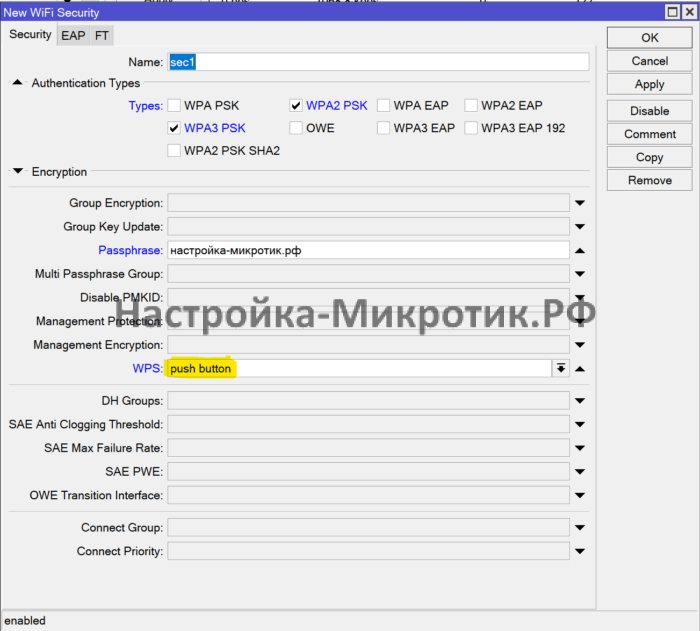Click the Copy button
Screen dimensions: 700x631
coord(650,157)
